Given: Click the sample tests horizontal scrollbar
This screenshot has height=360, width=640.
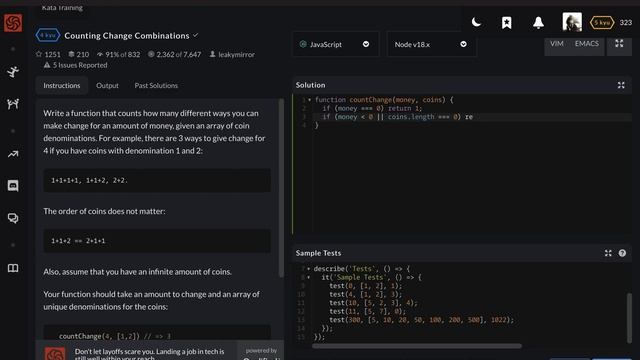Looking at the screenshot, I should coord(416,346).
